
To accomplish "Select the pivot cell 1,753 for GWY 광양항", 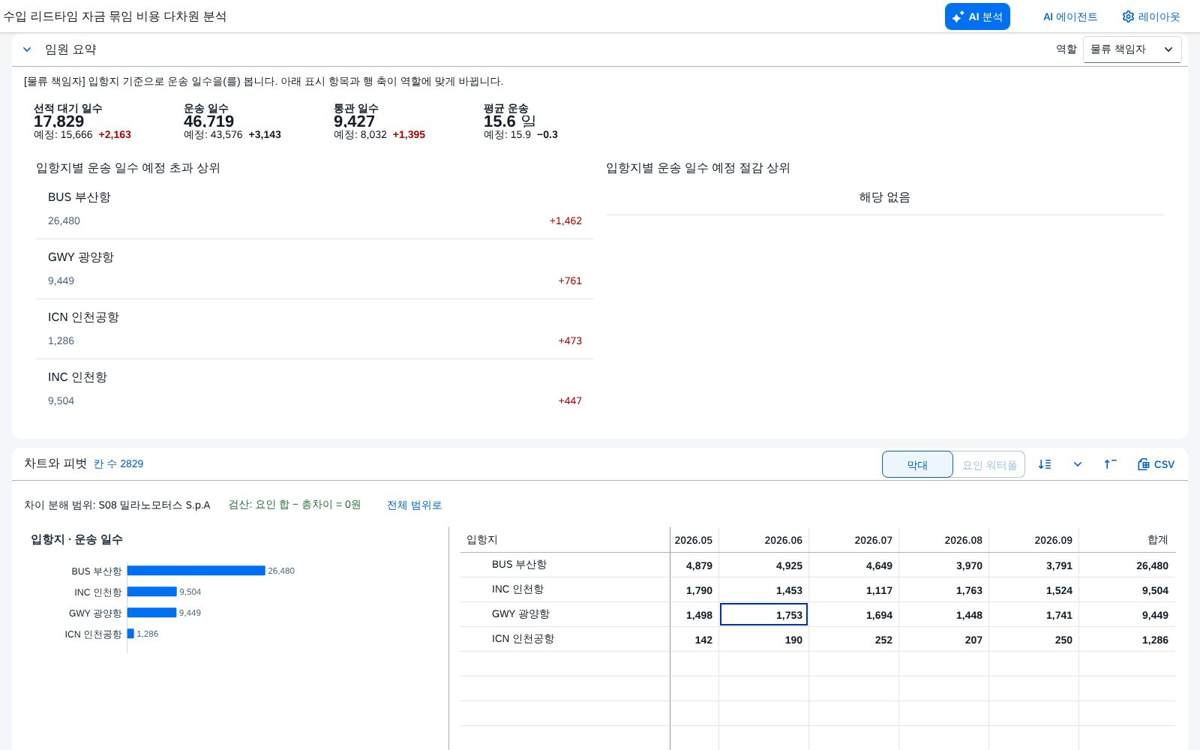I will point(764,615).
